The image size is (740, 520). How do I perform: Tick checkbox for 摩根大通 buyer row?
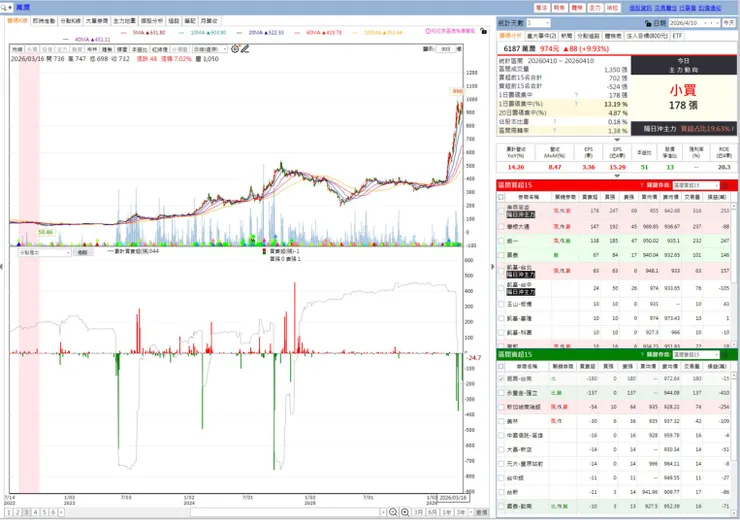point(501,227)
